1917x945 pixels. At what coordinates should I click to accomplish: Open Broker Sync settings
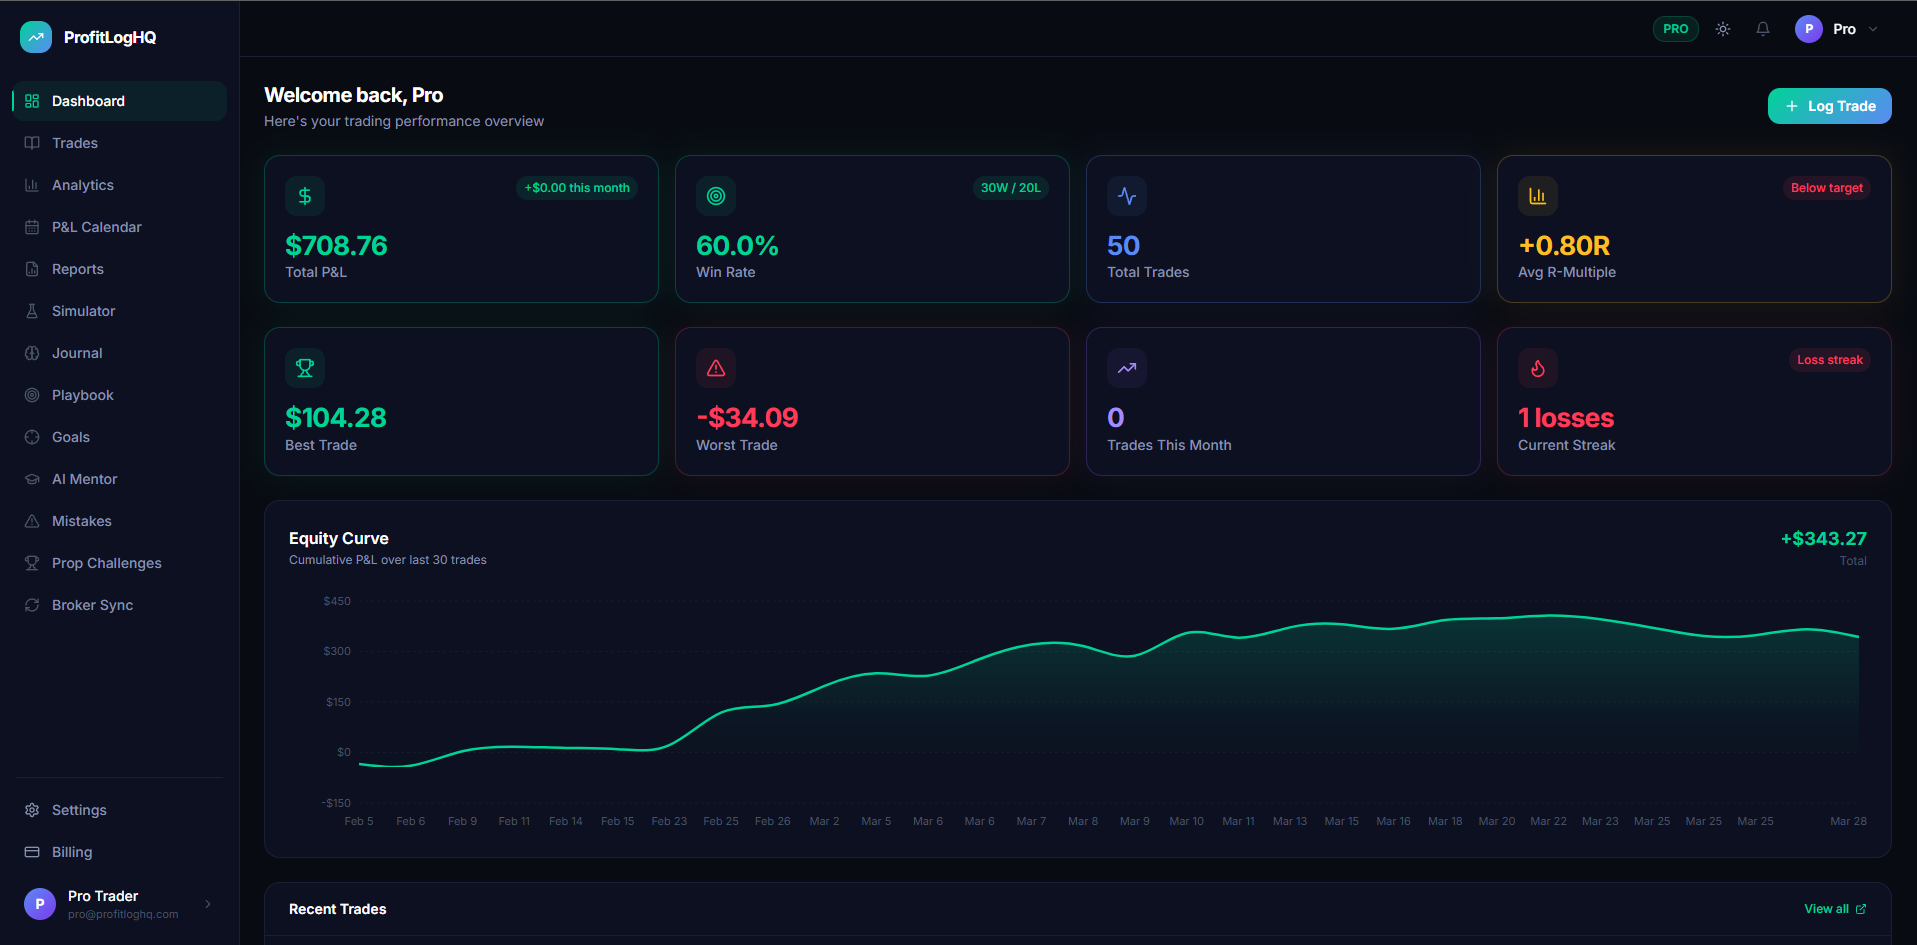[93, 604]
